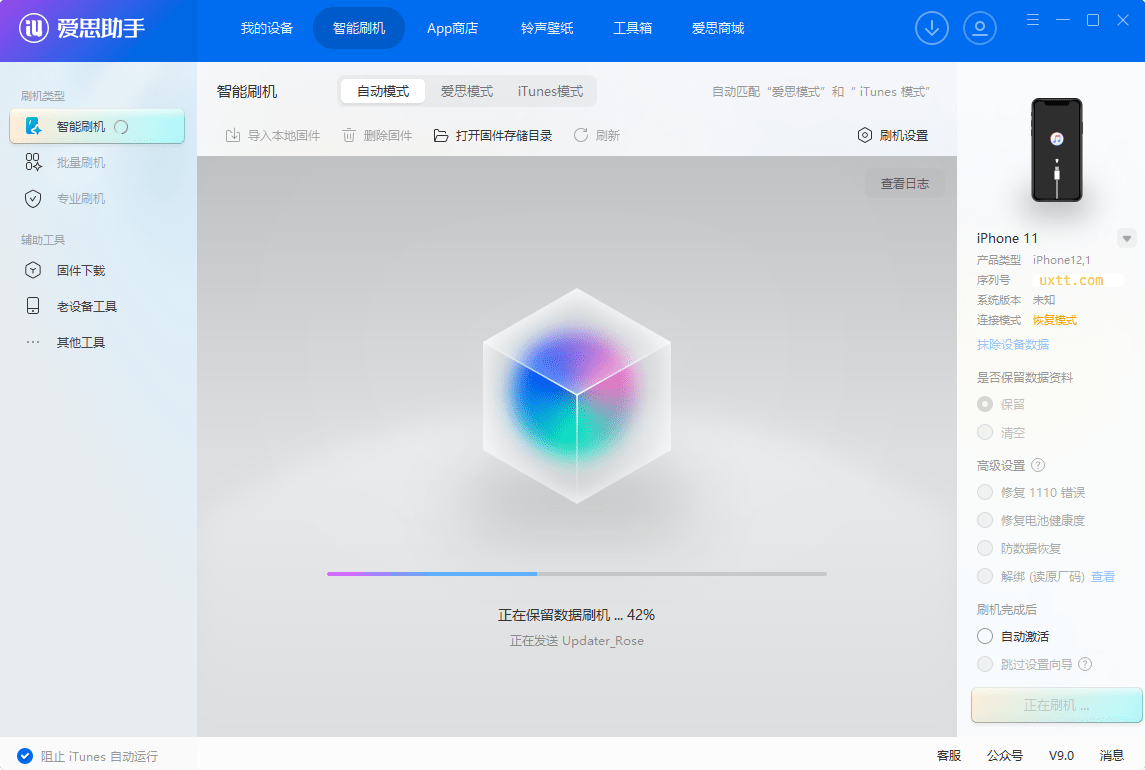Click the loading spinner beside 智能刷机

pyautogui.click(x=121, y=127)
